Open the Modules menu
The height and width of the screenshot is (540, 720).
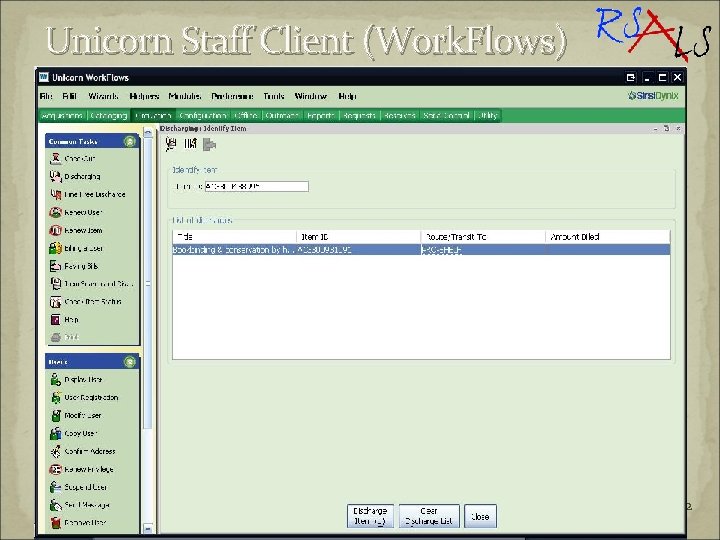pos(185,96)
